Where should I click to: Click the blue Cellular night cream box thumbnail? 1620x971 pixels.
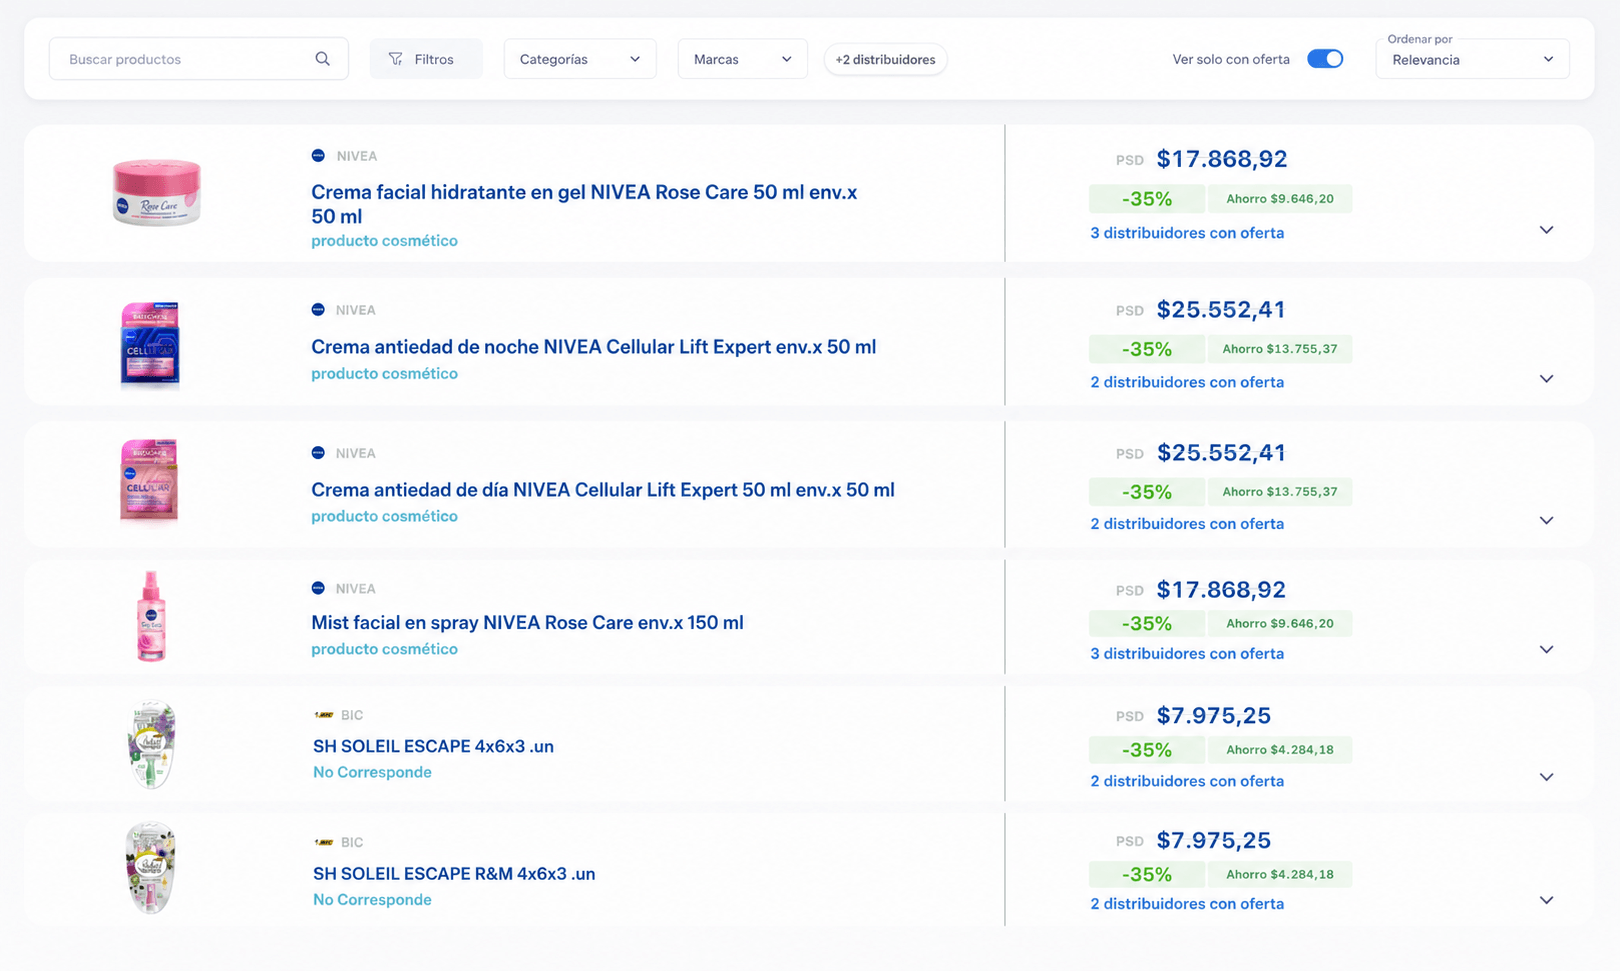tap(150, 344)
